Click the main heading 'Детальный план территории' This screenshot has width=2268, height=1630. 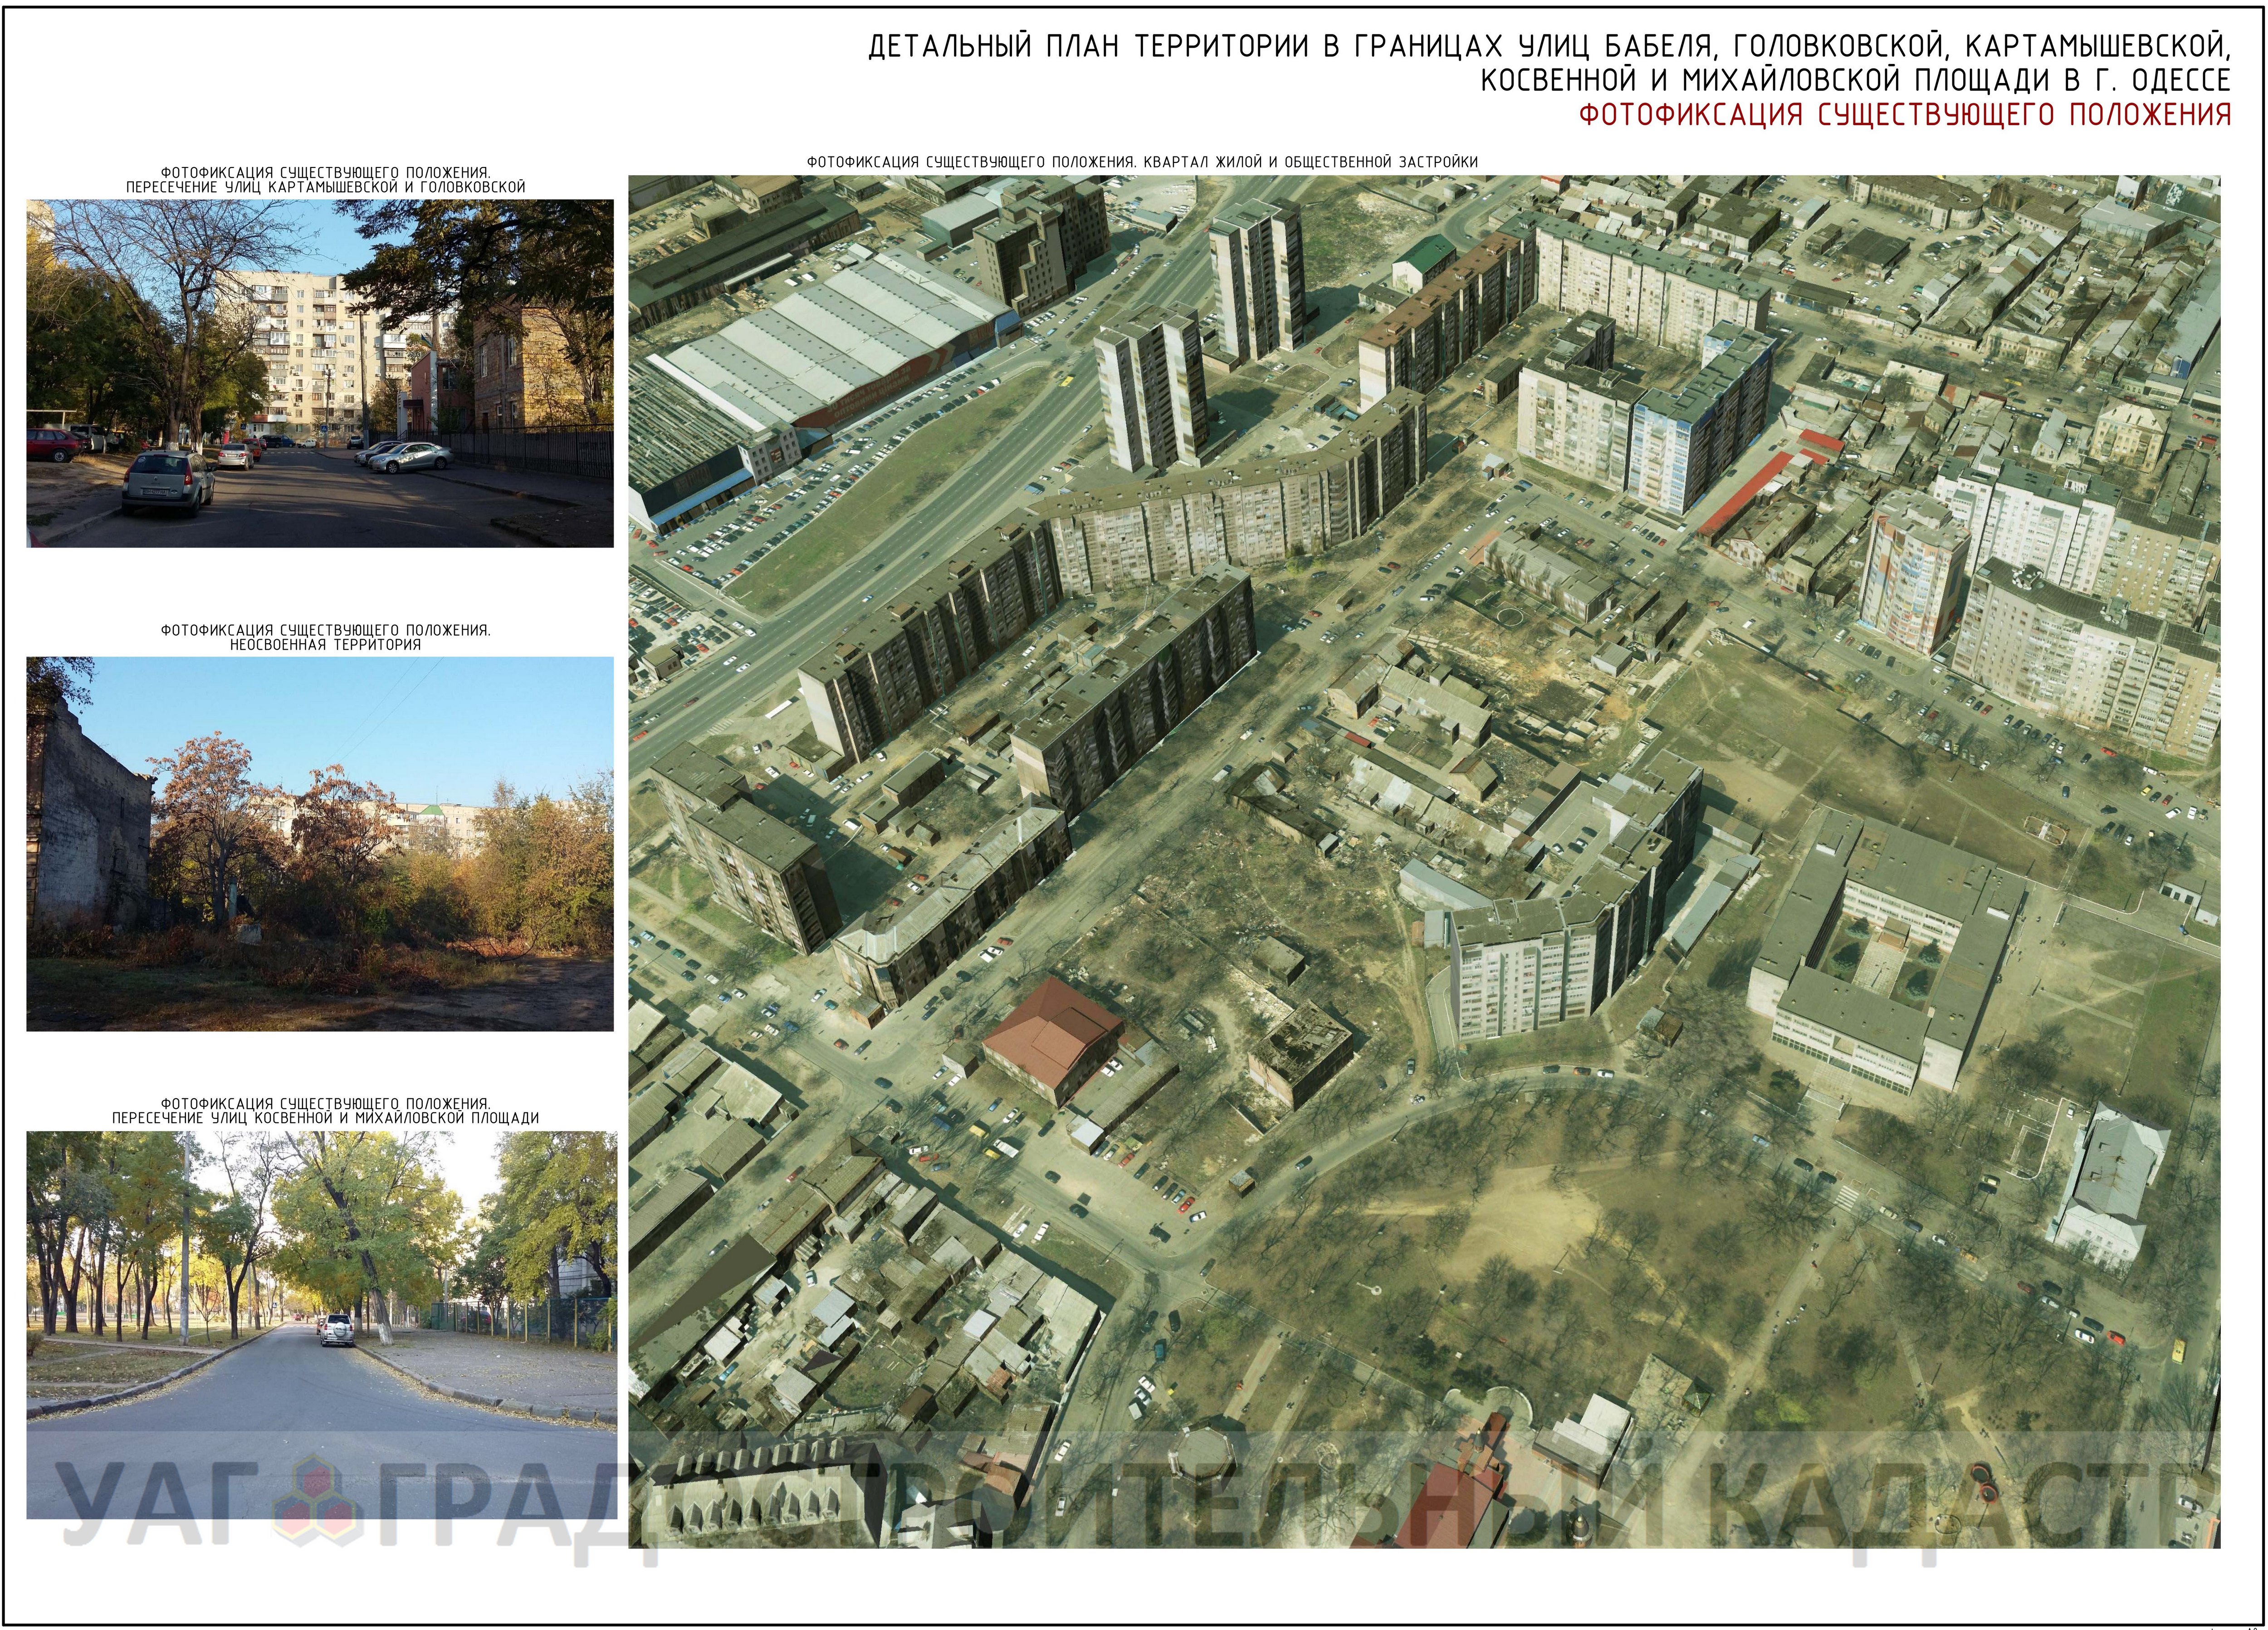click(1548, 47)
